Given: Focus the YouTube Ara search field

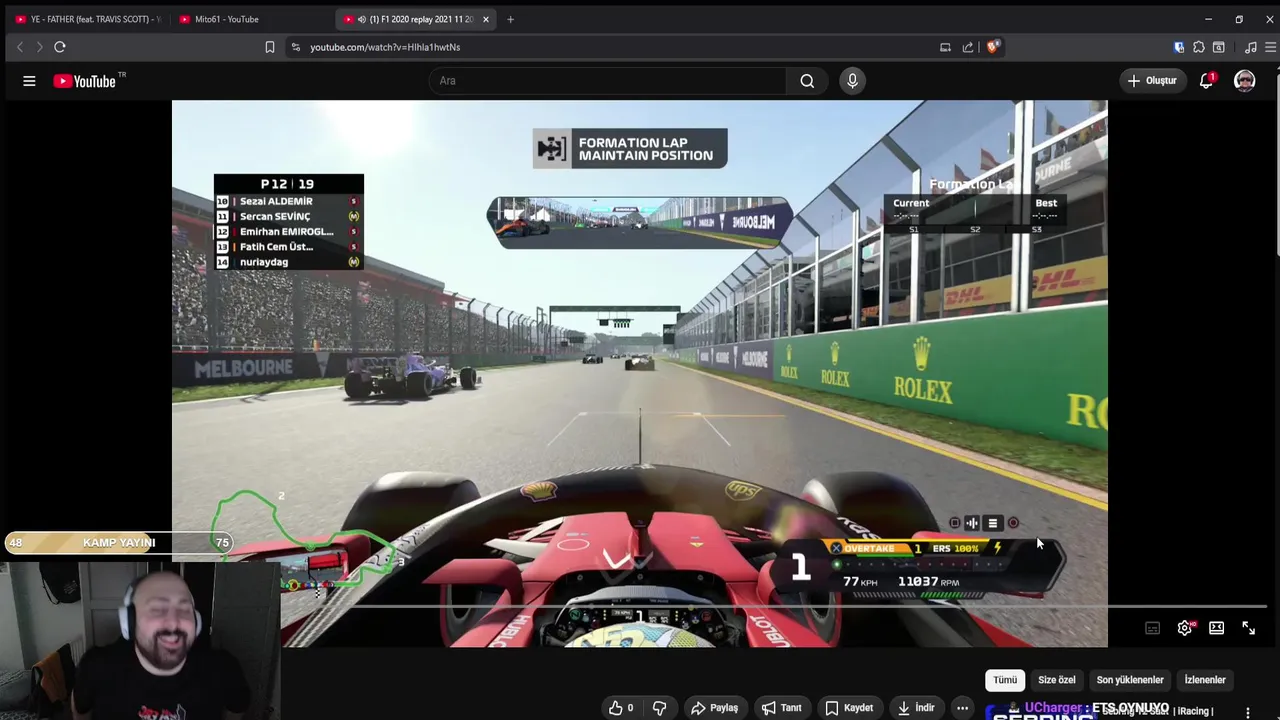Looking at the screenshot, I should pyautogui.click(x=607, y=81).
